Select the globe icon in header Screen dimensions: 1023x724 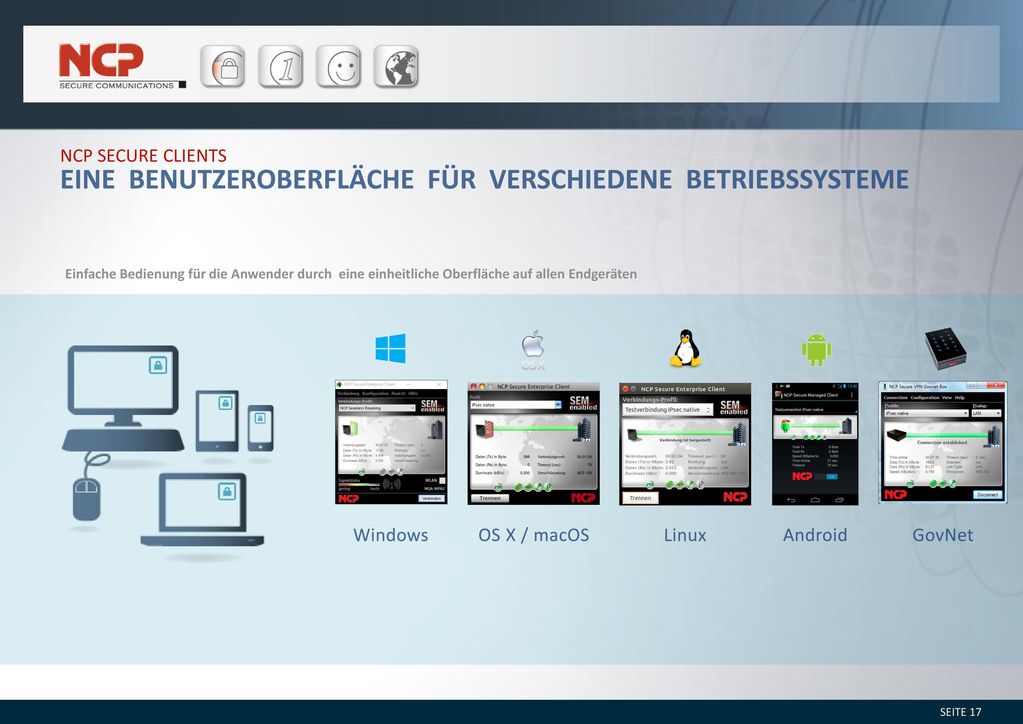pyautogui.click(x=396, y=67)
